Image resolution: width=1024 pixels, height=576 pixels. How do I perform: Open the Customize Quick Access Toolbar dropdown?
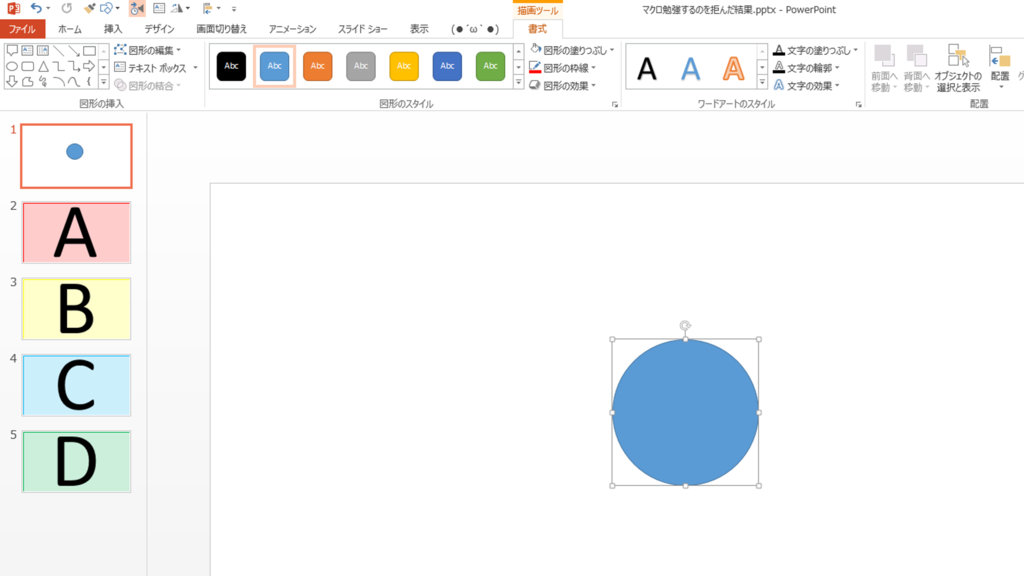pyautogui.click(x=234, y=9)
